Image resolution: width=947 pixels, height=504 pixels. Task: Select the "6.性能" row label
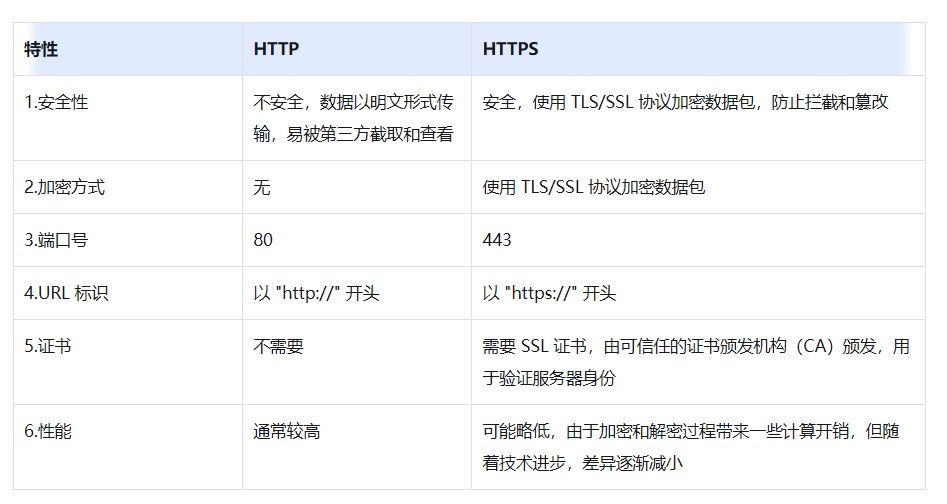click(48, 432)
